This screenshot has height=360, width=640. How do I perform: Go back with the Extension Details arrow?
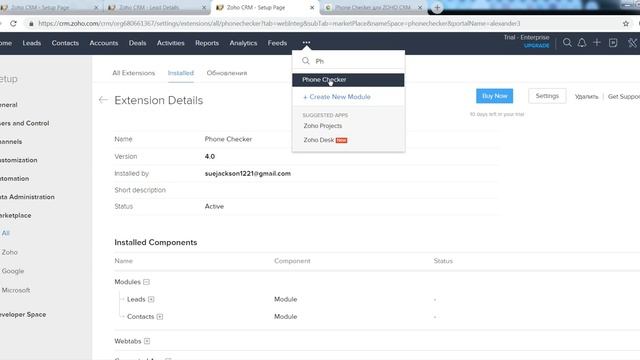[103, 100]
